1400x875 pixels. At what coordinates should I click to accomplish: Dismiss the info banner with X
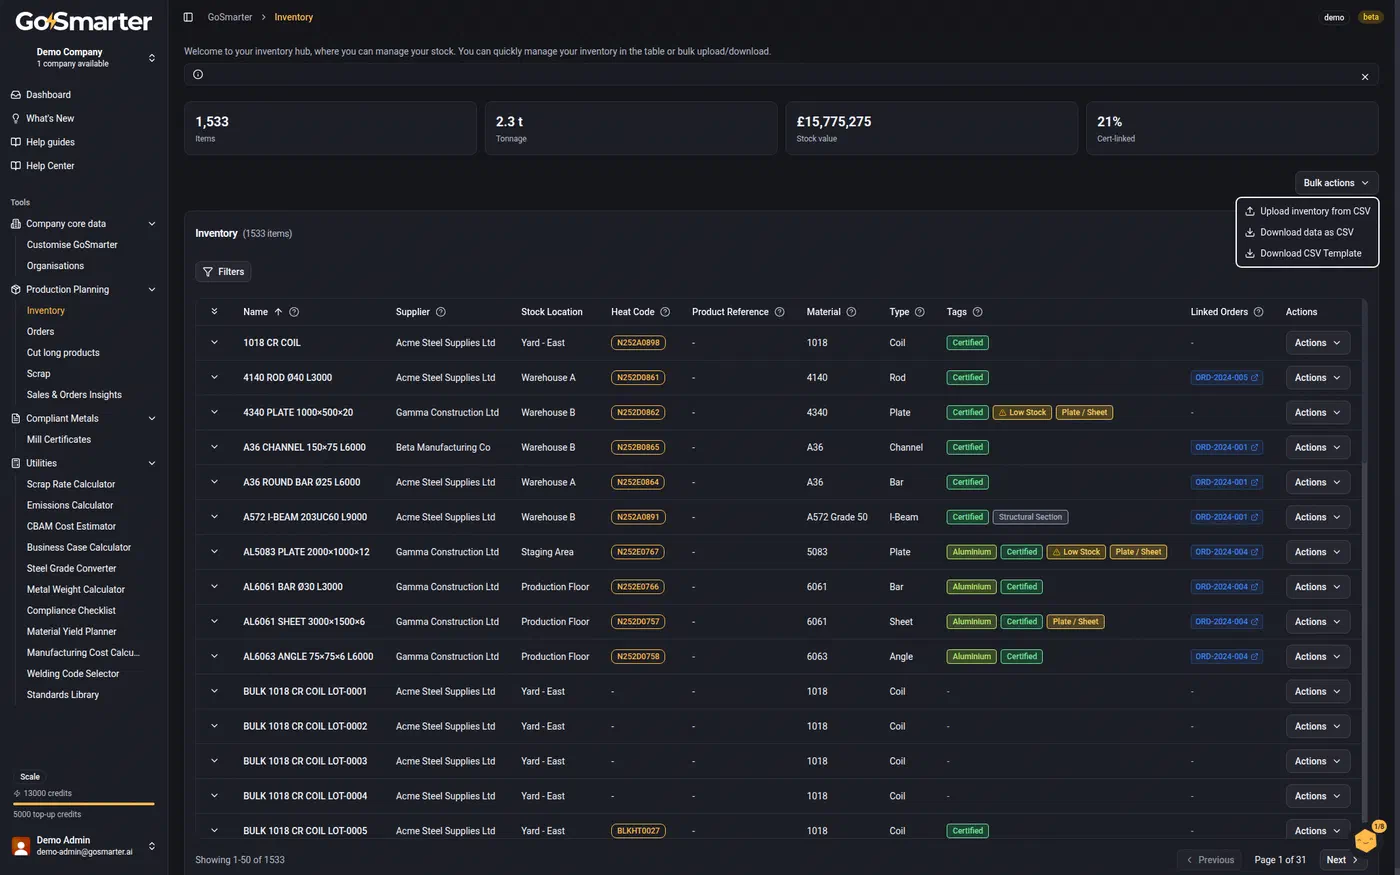1365,77
